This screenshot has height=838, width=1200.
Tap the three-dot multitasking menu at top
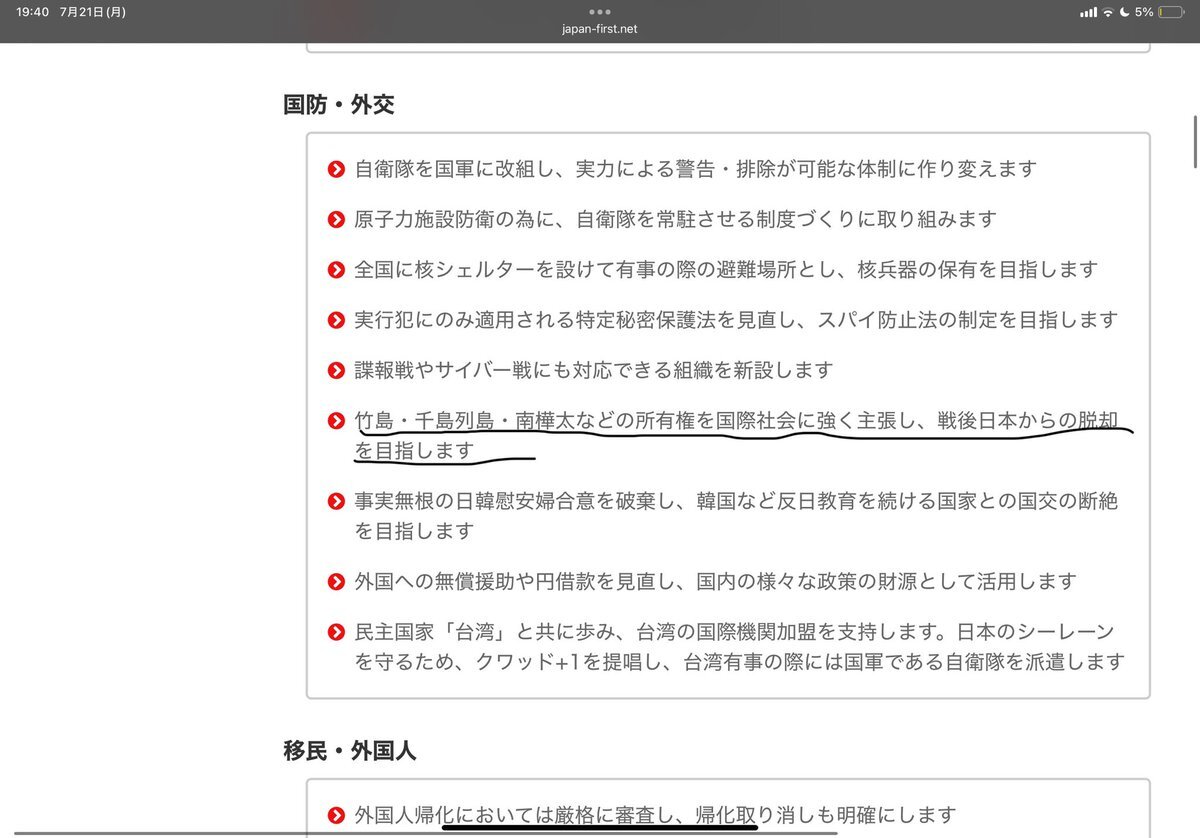coord(600,12)
